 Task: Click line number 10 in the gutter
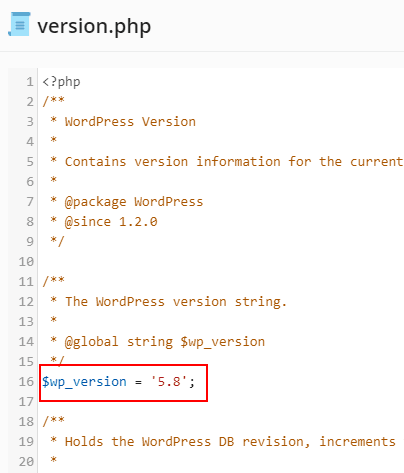coord(26,262)
